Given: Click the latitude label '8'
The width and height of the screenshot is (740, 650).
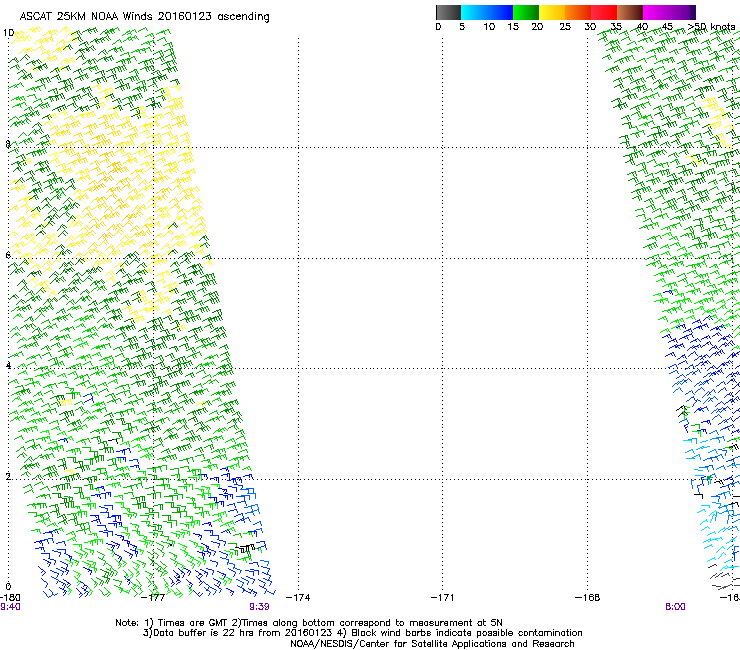Looking at the screenshot, I should [8, 144].
